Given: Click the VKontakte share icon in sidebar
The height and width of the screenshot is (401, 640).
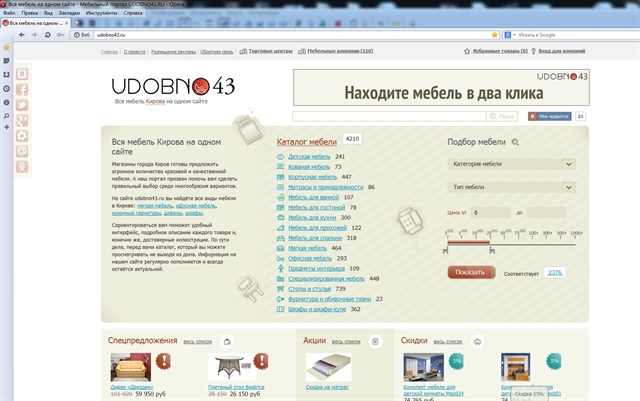Looking at the screenshot, I should (22, 72).
